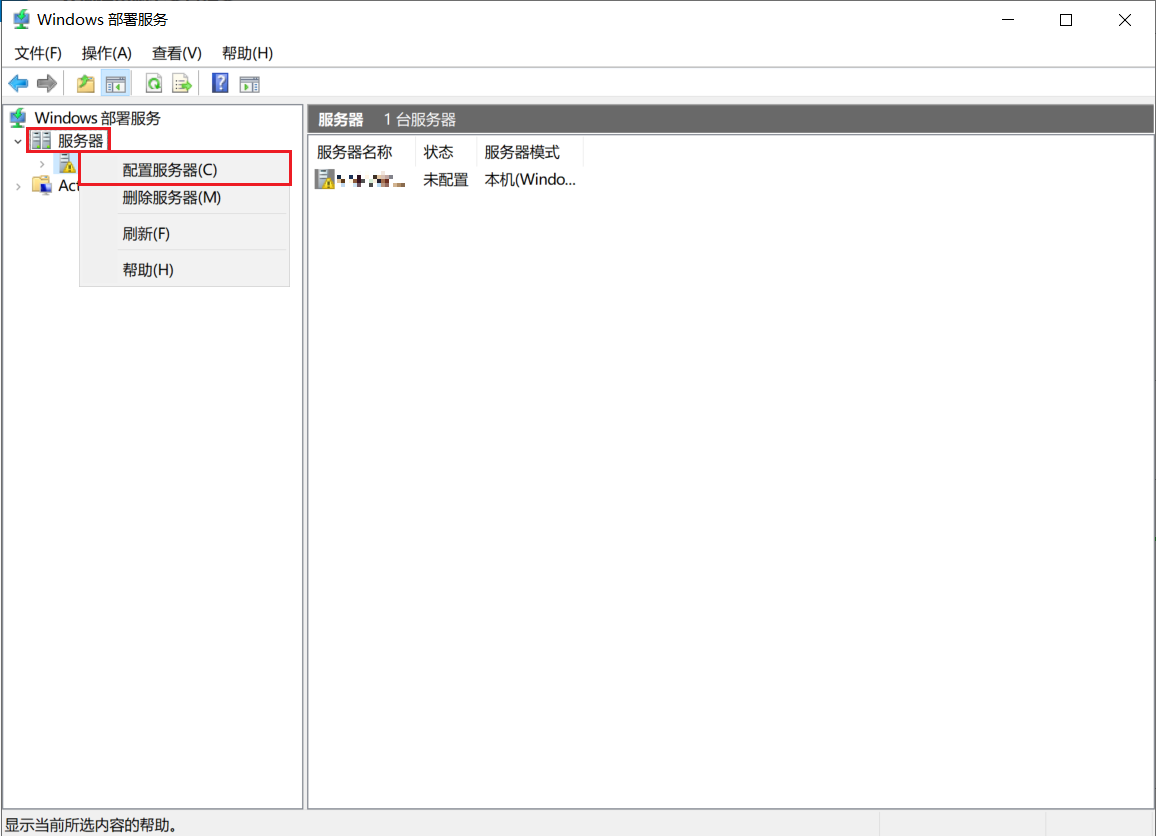The image size is (1156, 836).
Task: Expand the Active Directory node chevron
Action: tap(18, 187)
